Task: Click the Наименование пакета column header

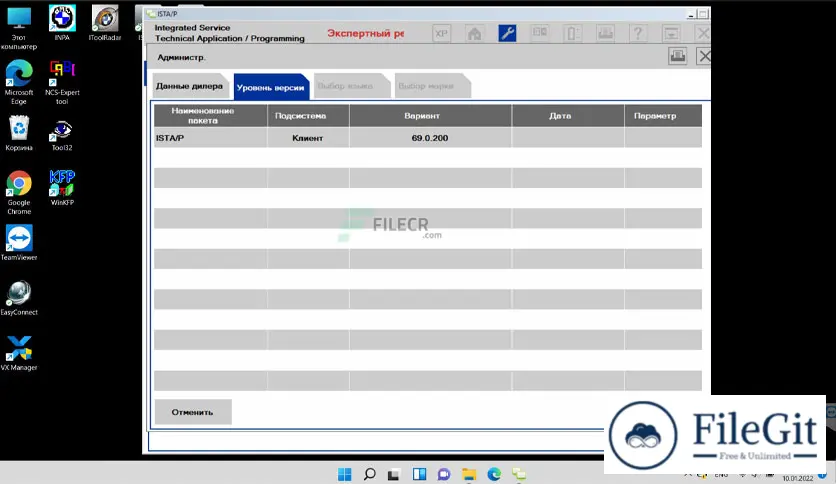Action: click(211, 116)
